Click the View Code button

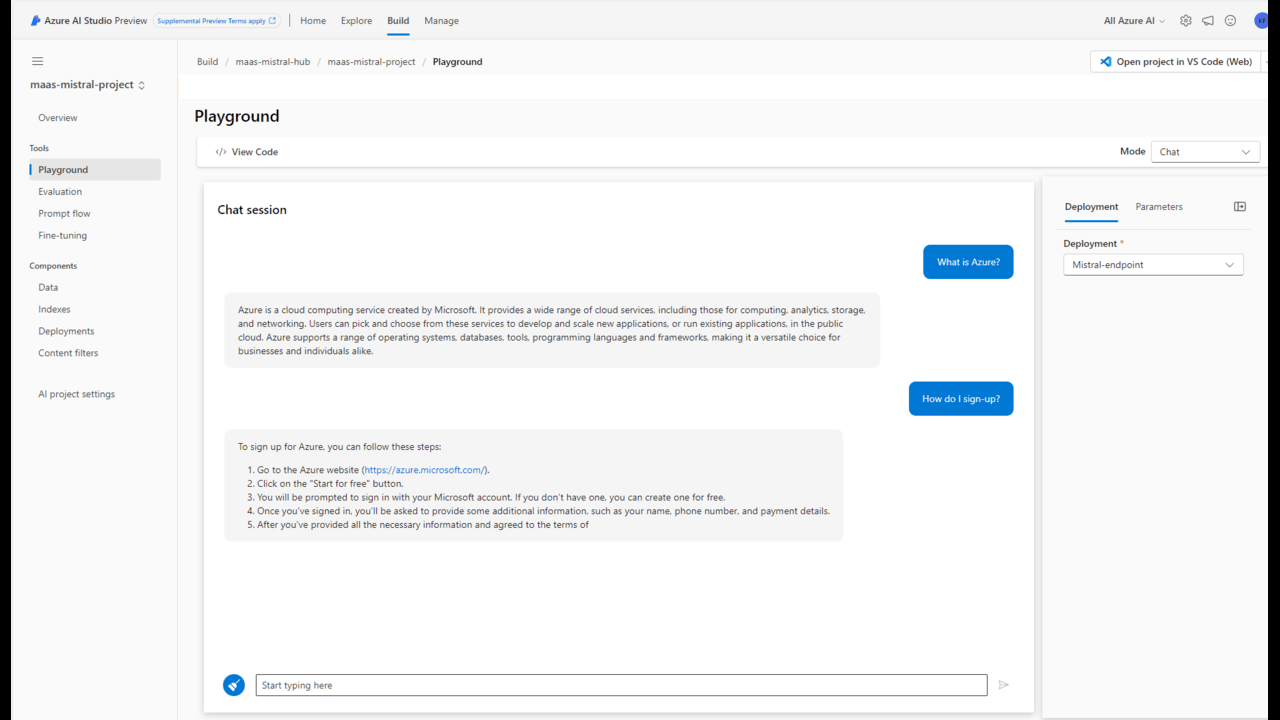point(247,152)
